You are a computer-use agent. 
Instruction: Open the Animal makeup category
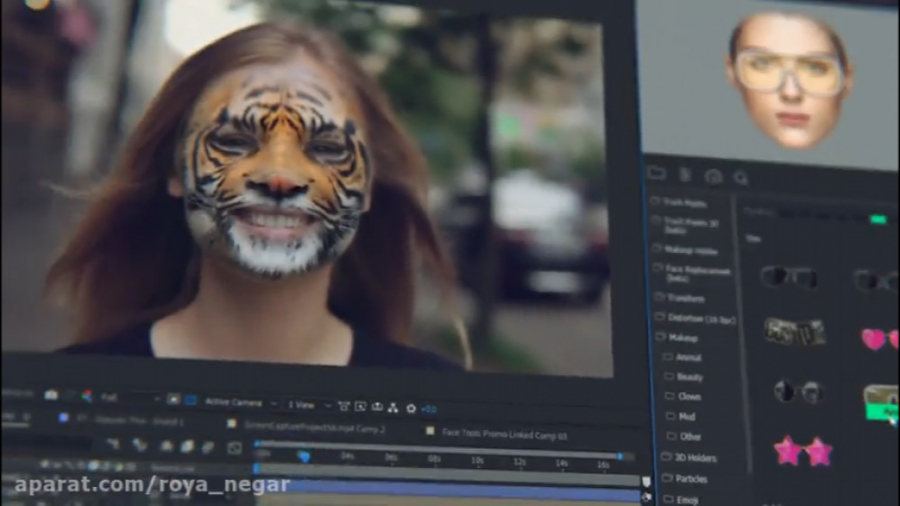(x=688, y=357)
